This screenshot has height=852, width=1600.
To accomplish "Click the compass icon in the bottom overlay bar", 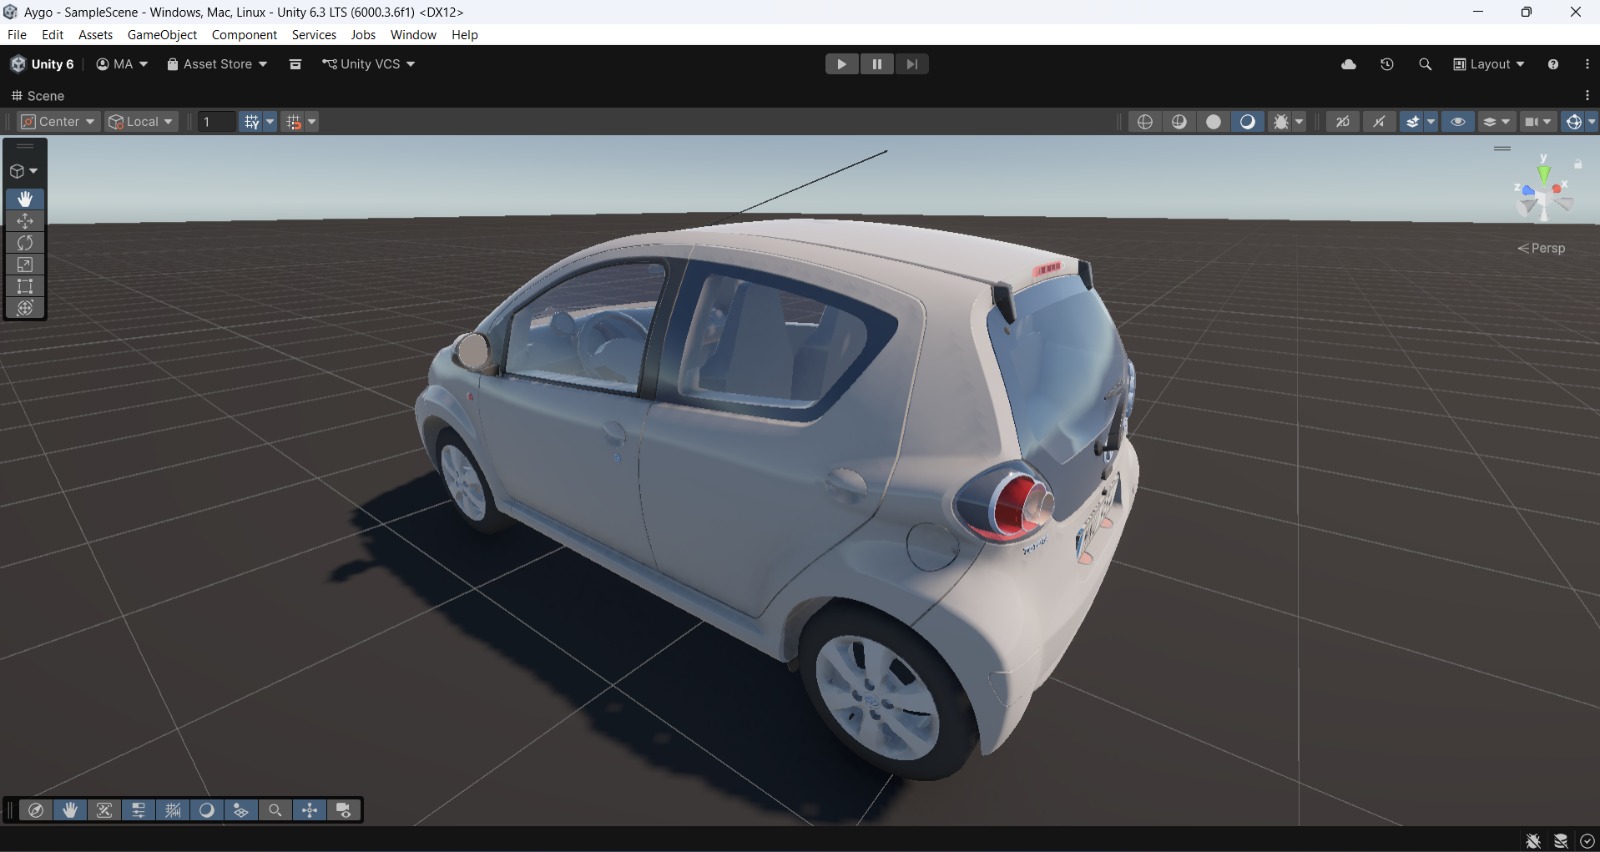I will pos(36,810).
